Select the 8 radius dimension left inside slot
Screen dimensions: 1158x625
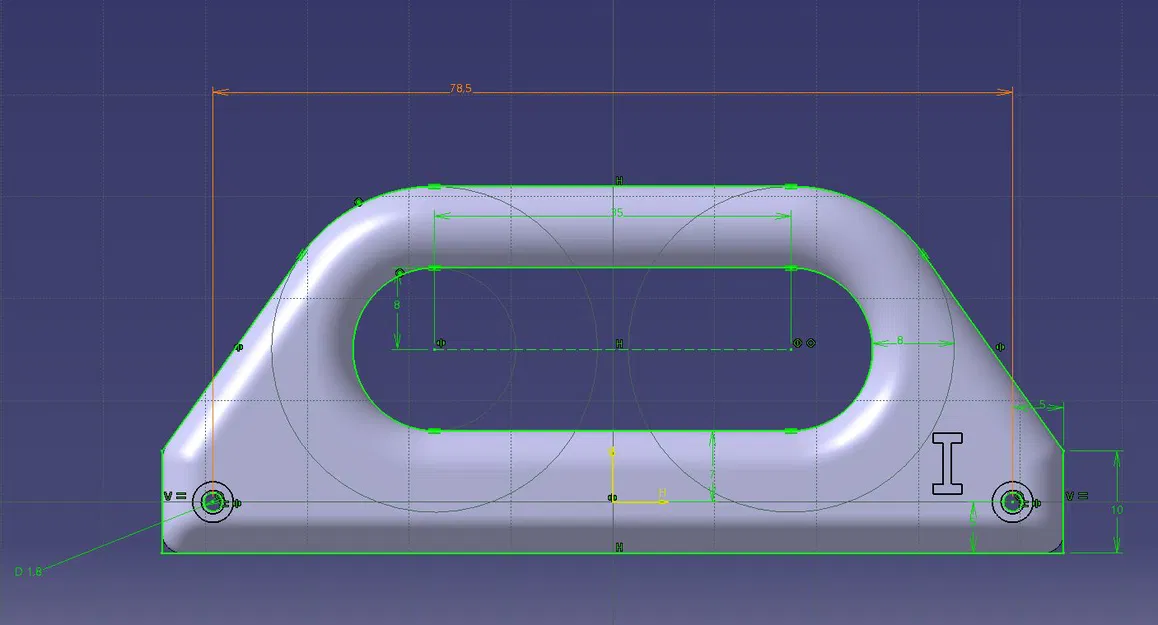(397, 305)
